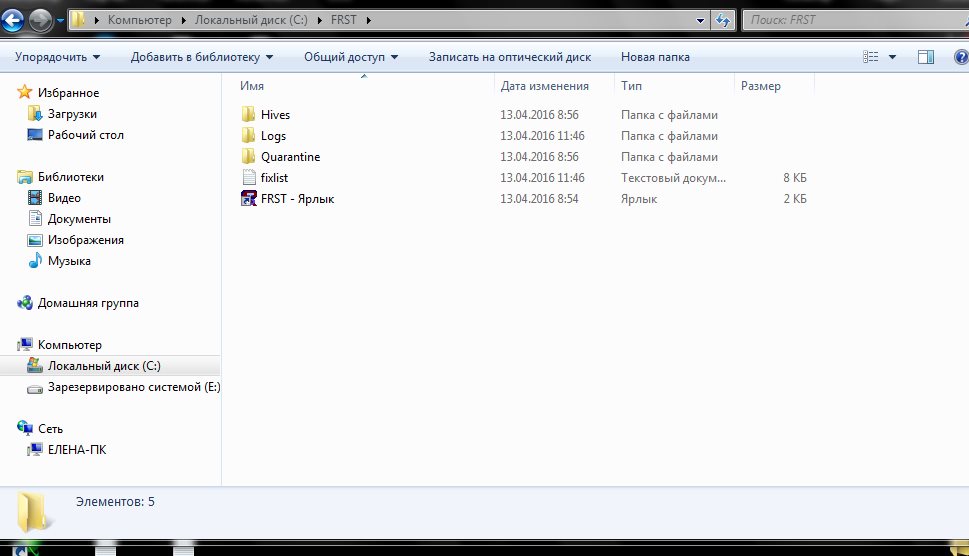Open recent pages dropdown beside Forward arrow
The image size is (969, 556).
[x=60, y=20]
